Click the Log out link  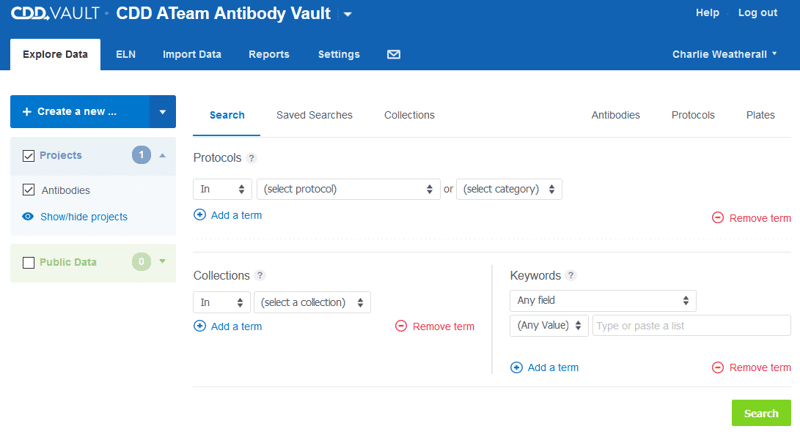pyautogui.click(x=758, y=13)
